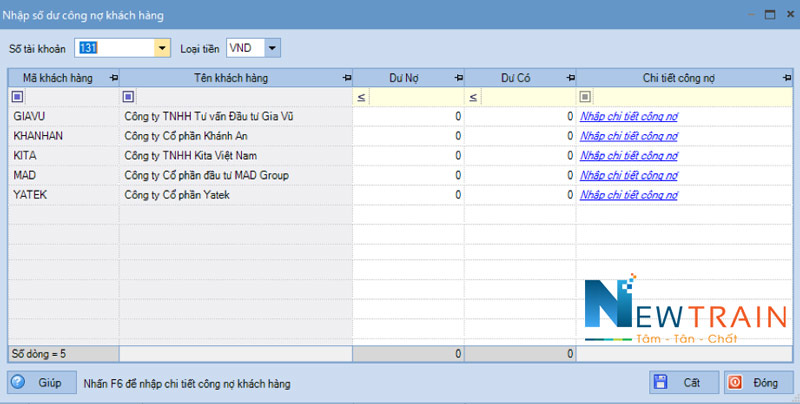This screenshot has height=404, width=800.
Task: Open debt details link for KITA
Action: click(629, 156)
